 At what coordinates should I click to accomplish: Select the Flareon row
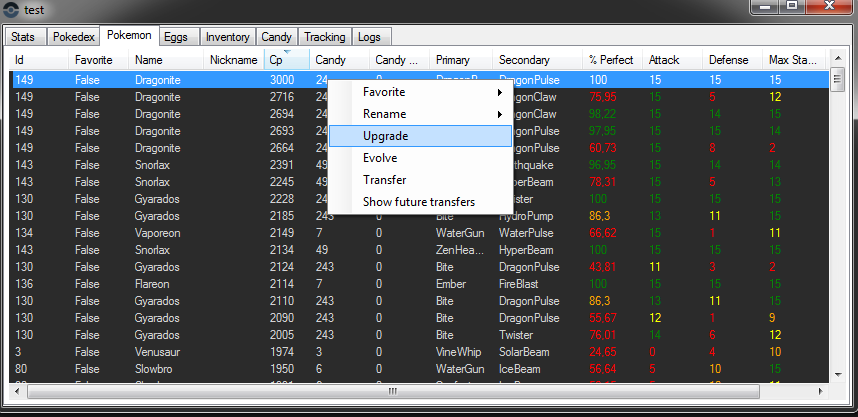[x=420, y=283]
